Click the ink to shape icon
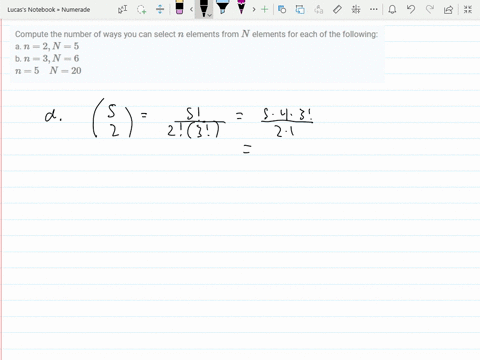 point(300,9)
